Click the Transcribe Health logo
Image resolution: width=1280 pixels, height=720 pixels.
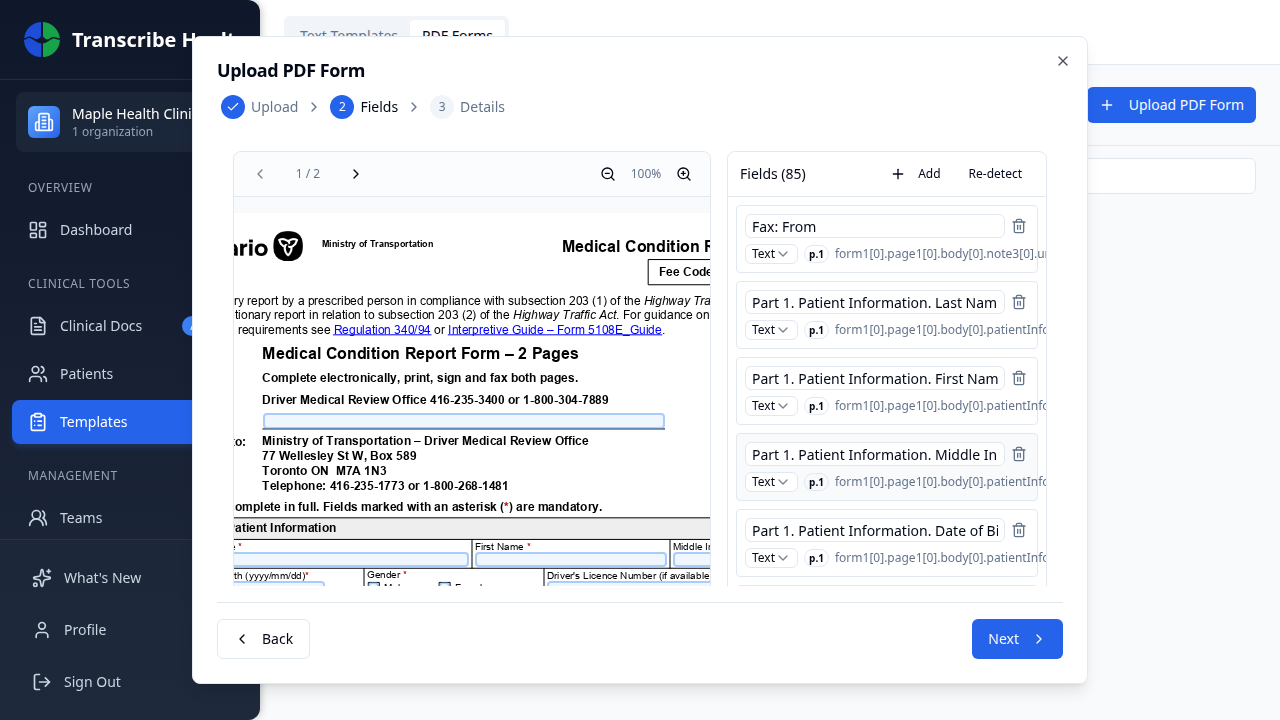pyautogui.click(x=41, y=39)
